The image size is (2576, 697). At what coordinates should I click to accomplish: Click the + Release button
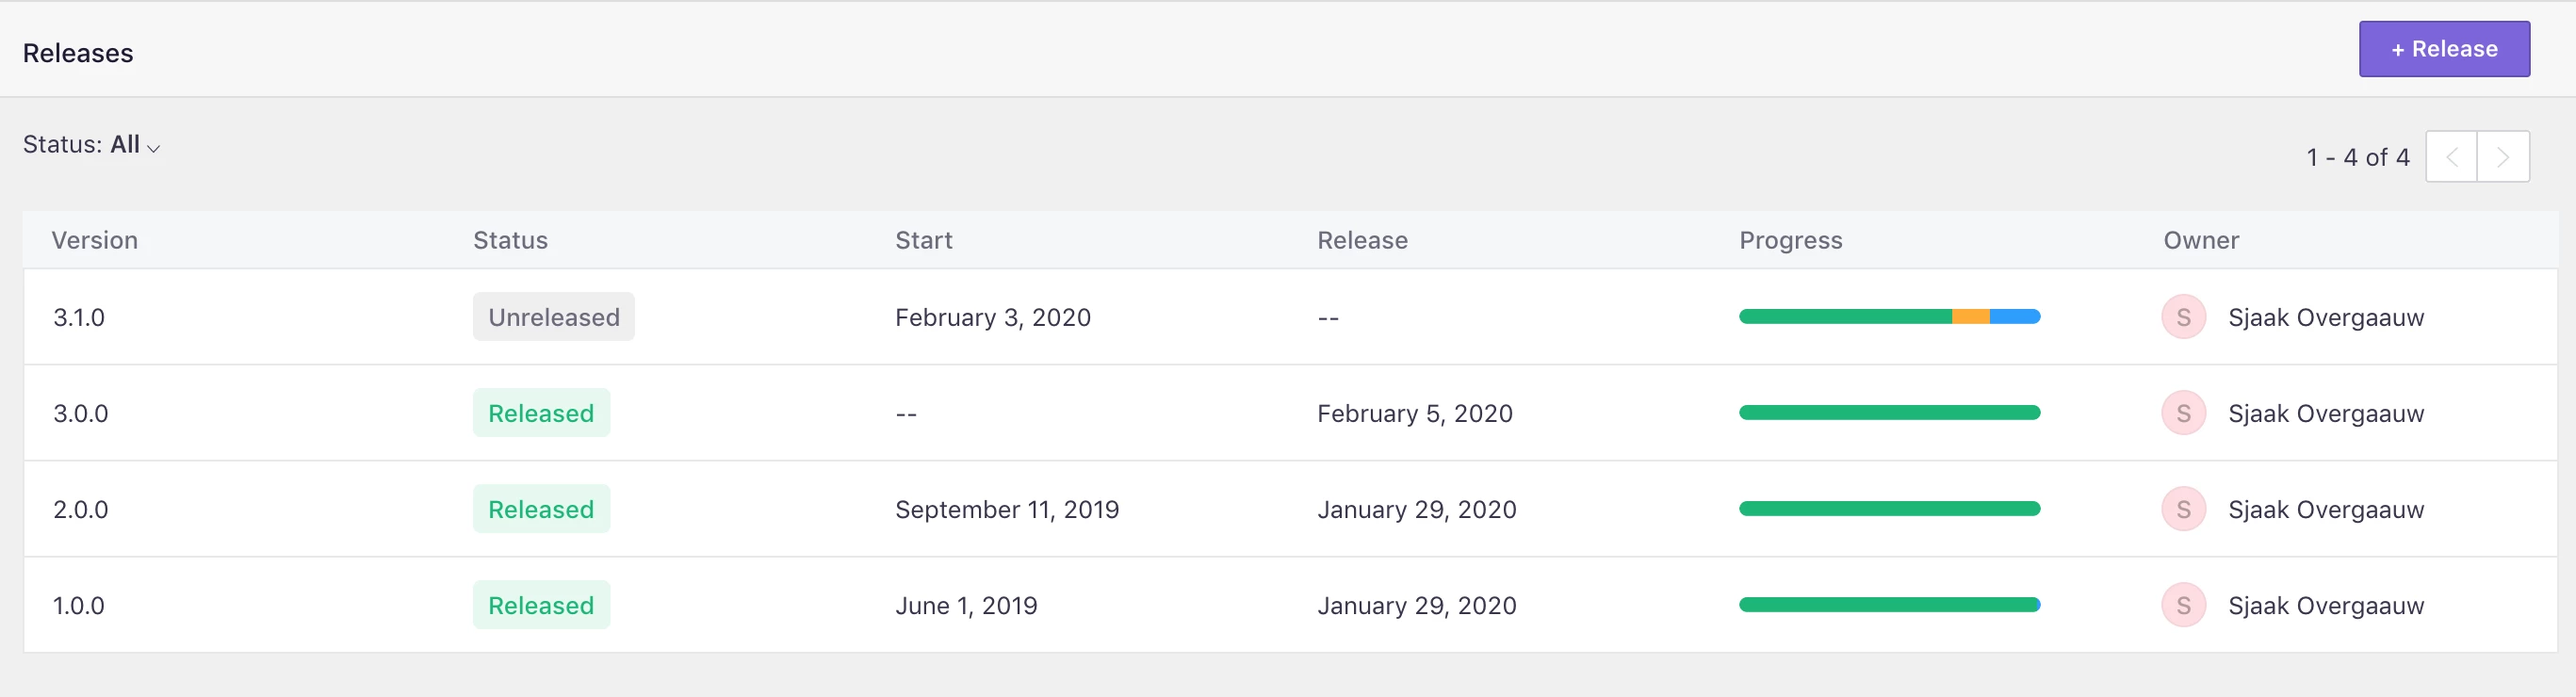point(2444,49)
